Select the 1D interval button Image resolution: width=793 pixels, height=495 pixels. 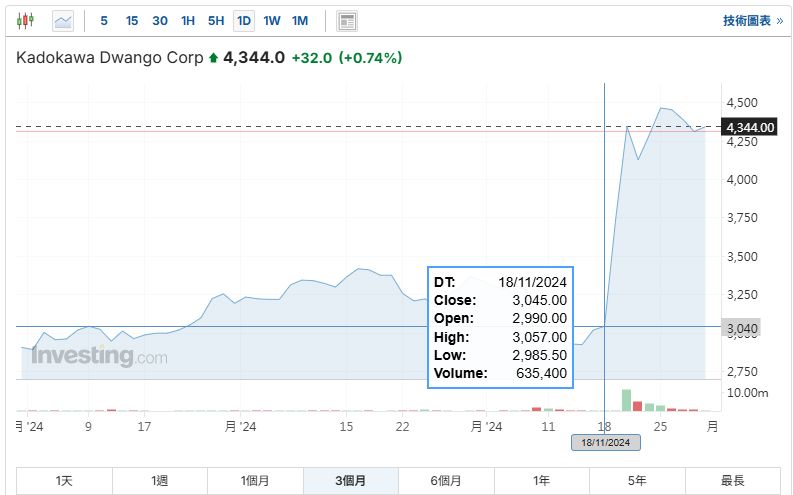244,20
